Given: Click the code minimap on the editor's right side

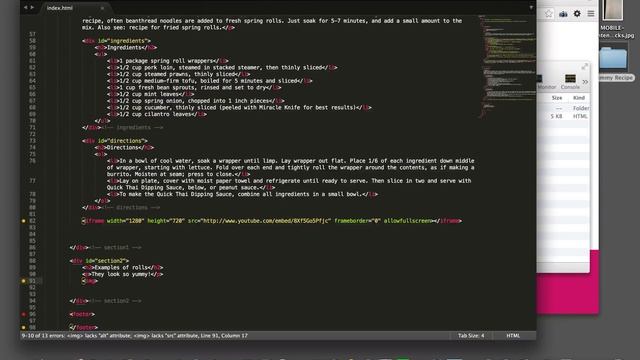Looking at the screenshot, I should 507,67.
